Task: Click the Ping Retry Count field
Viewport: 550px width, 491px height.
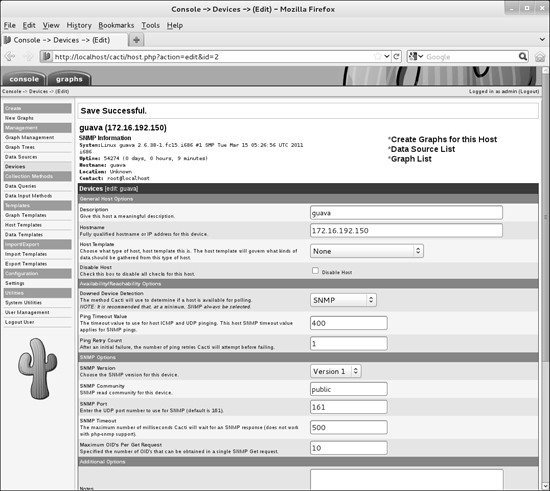Action: click(x=349, y=344)
